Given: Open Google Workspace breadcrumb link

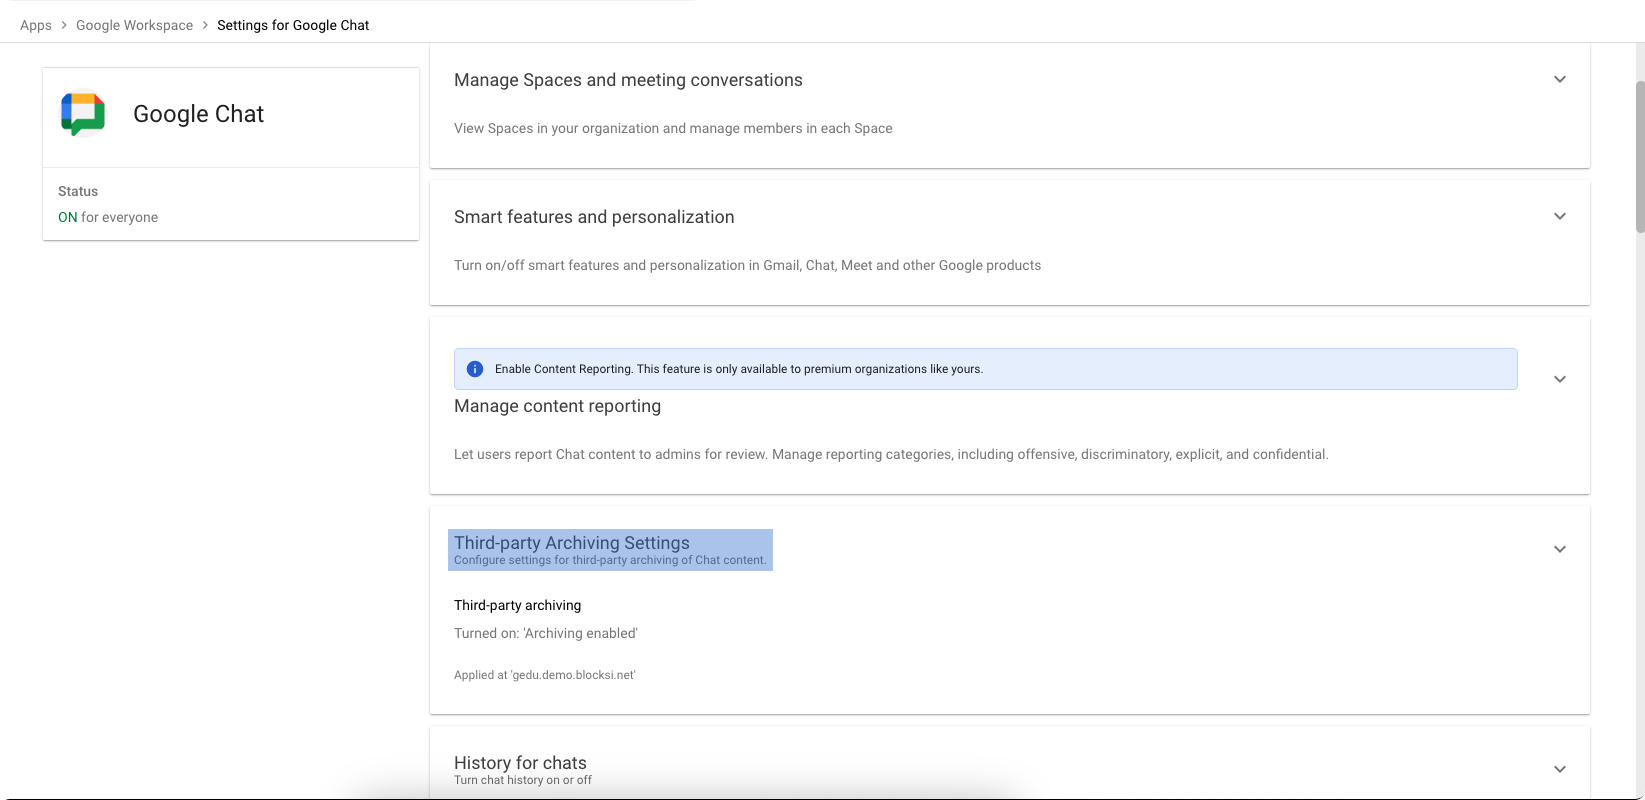Looking at the screenshot, I should coord(134,25).
